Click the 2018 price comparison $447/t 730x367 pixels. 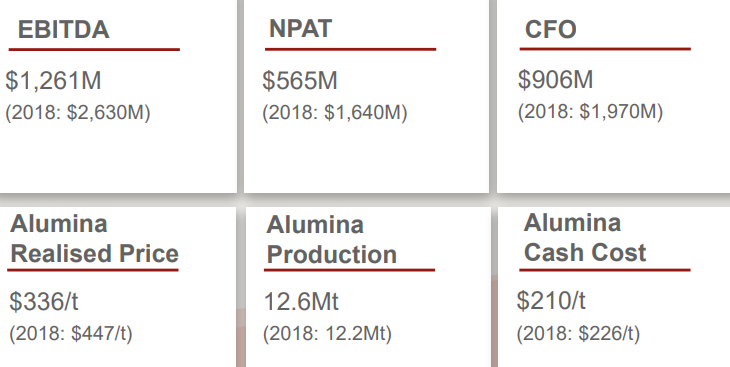point(71,333)
